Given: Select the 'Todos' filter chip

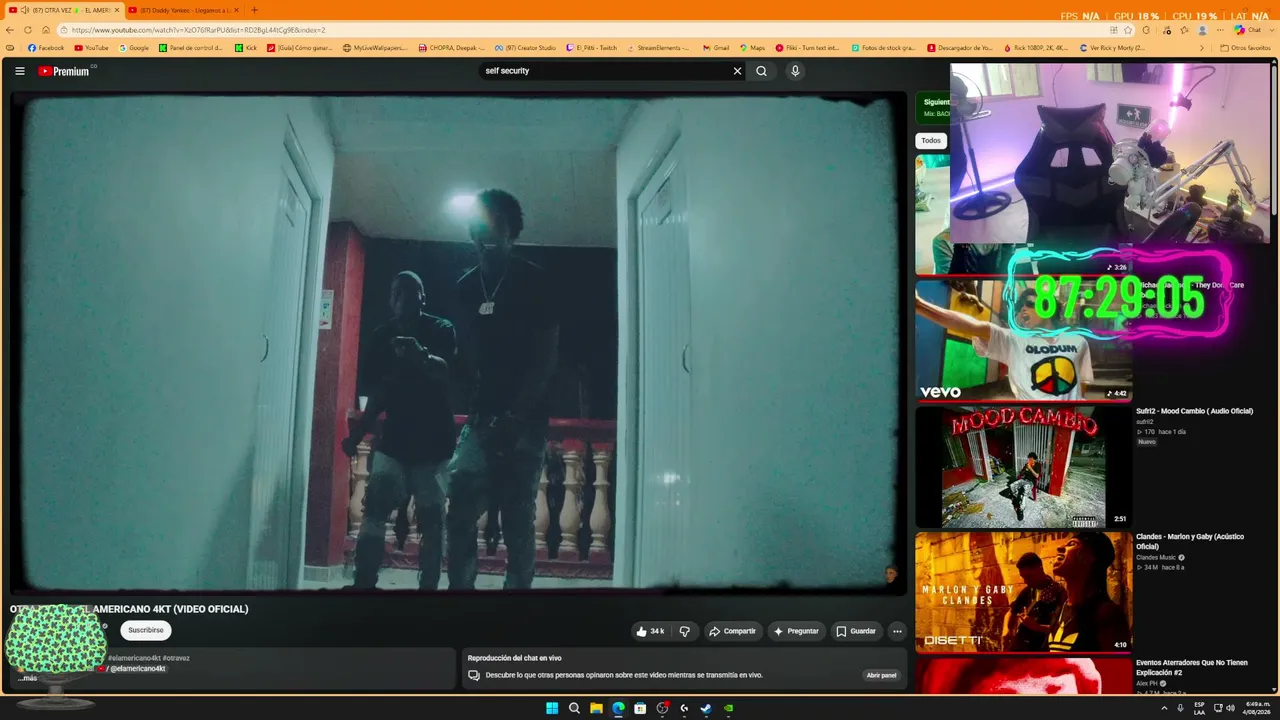Looking at the screenshot, I should tap(931, 141).
